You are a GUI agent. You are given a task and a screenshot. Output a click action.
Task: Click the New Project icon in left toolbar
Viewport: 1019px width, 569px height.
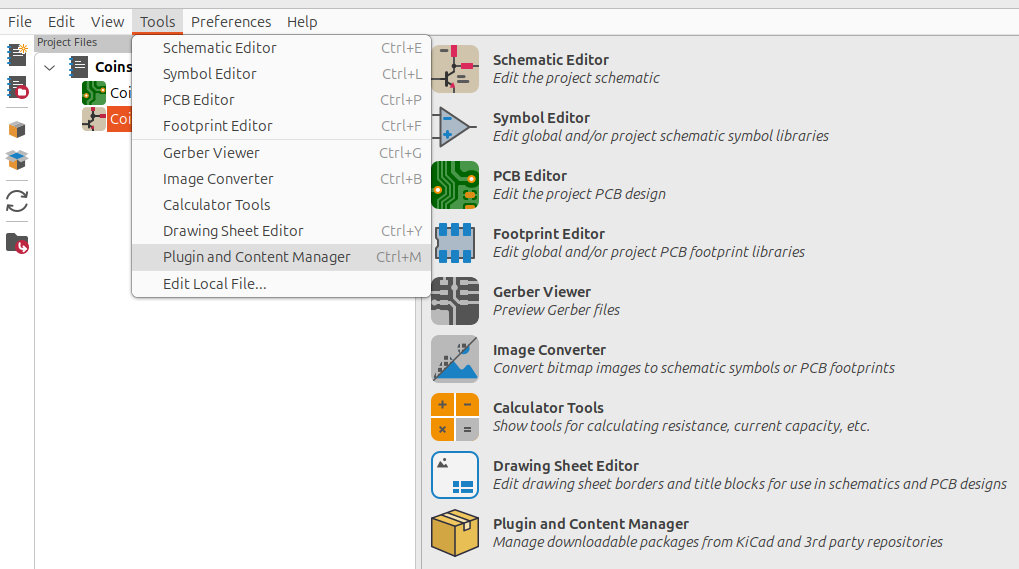[17, 55]
